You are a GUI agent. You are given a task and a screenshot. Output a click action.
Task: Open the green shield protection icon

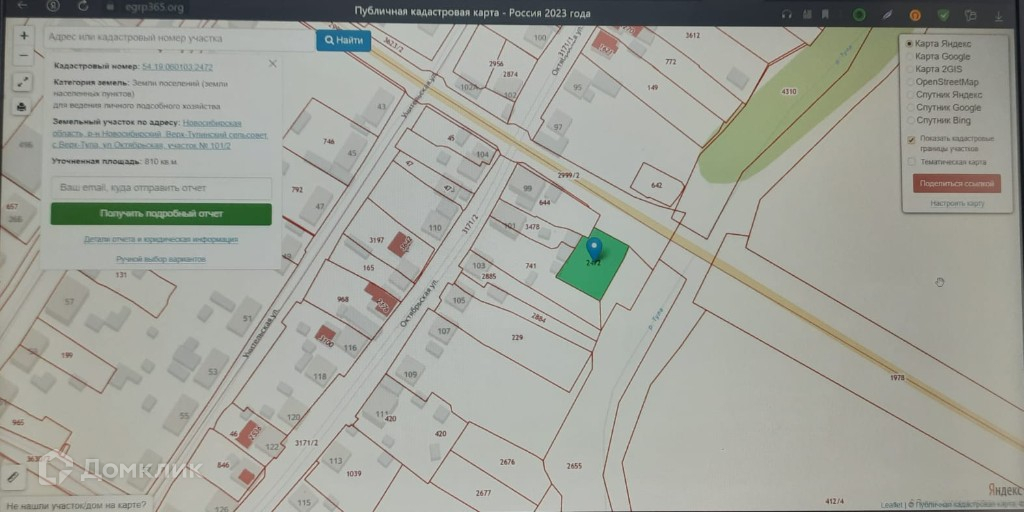pos(943,15)
